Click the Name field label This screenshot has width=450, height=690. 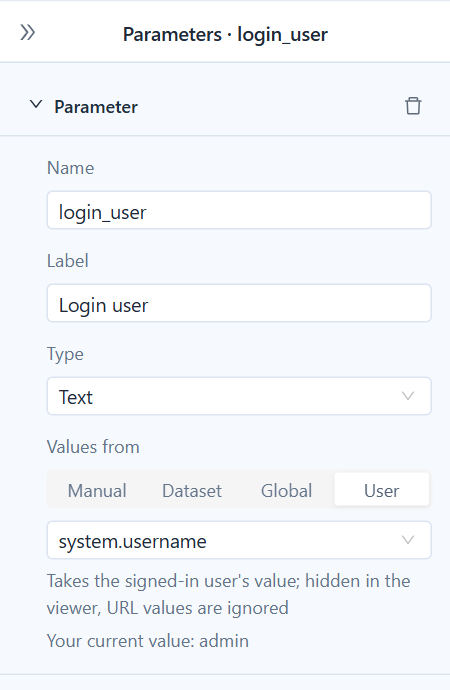(70, 168)
